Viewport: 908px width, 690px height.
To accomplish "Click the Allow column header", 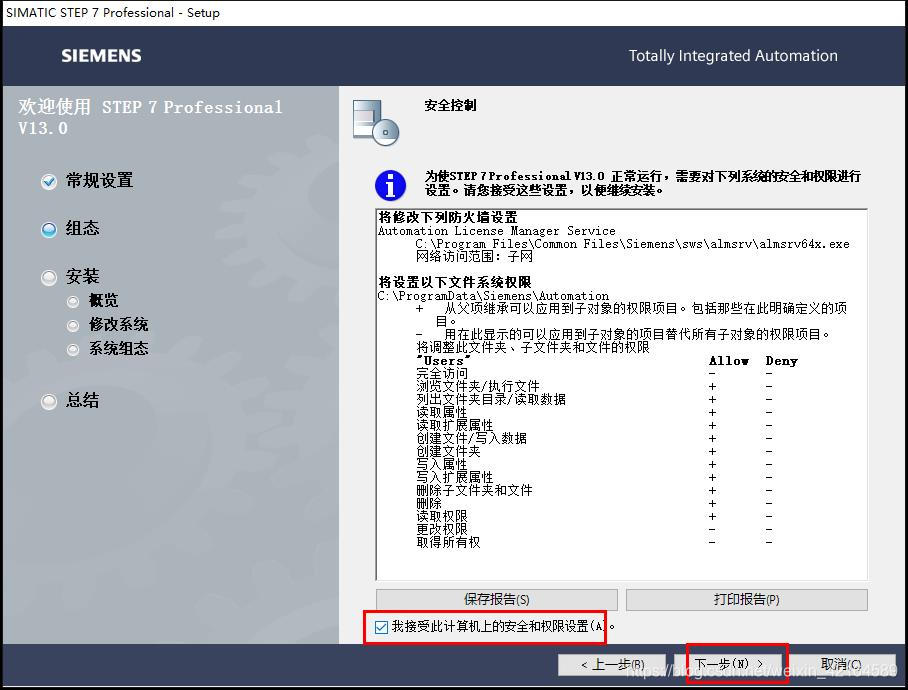I will point(729,361).
